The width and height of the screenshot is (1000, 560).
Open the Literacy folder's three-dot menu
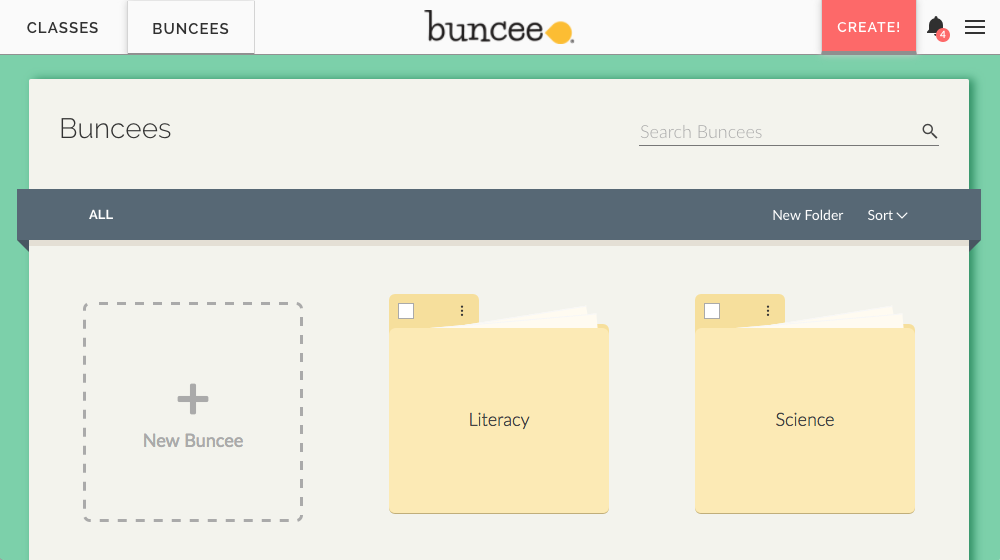[462, 311]
